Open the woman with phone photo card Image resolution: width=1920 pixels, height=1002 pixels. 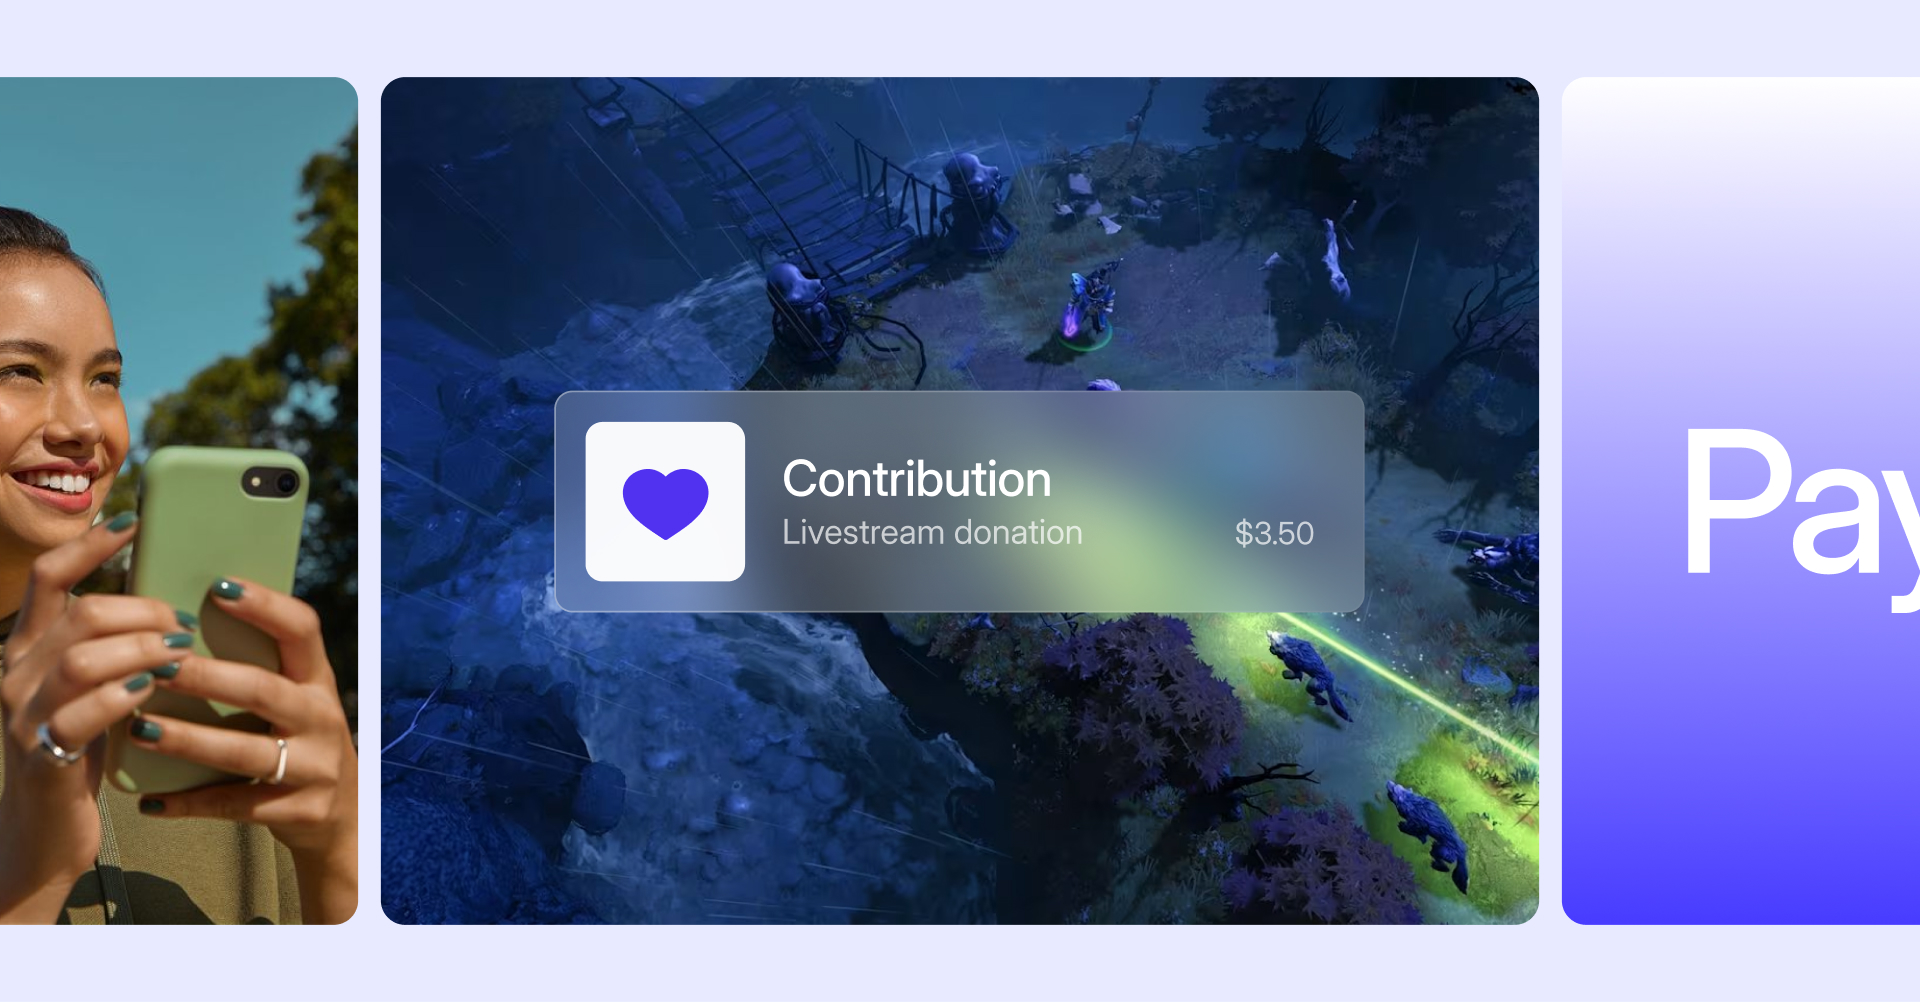(179, 500)
